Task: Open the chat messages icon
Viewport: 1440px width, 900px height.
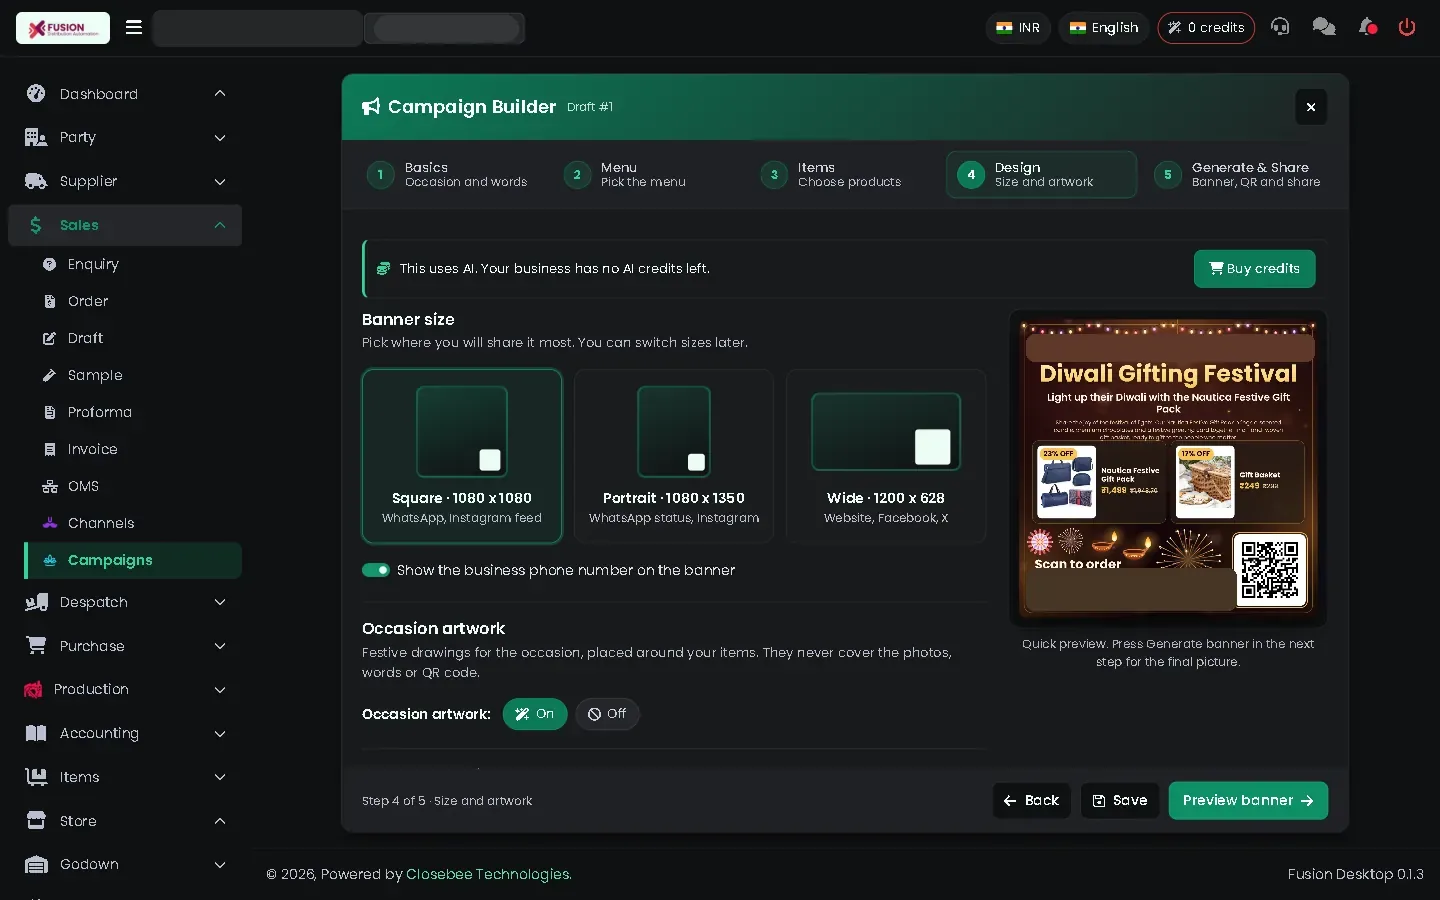Action: (x=1324, y=27)
